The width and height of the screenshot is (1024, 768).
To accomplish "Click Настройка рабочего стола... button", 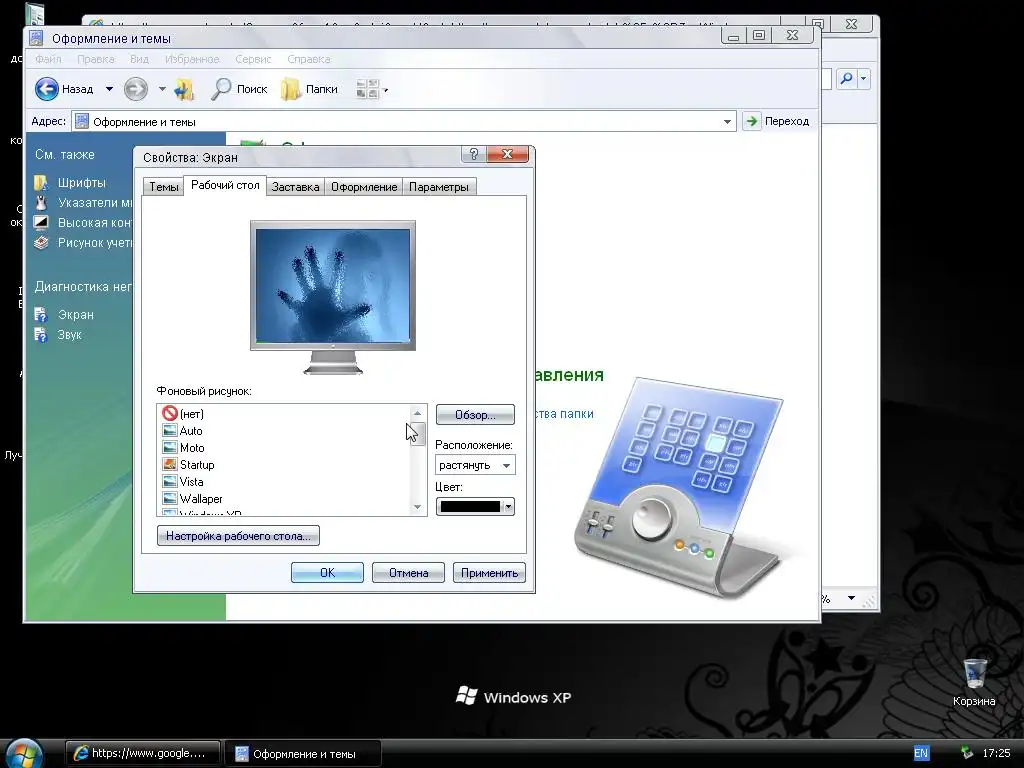I will tap(238, 536).
